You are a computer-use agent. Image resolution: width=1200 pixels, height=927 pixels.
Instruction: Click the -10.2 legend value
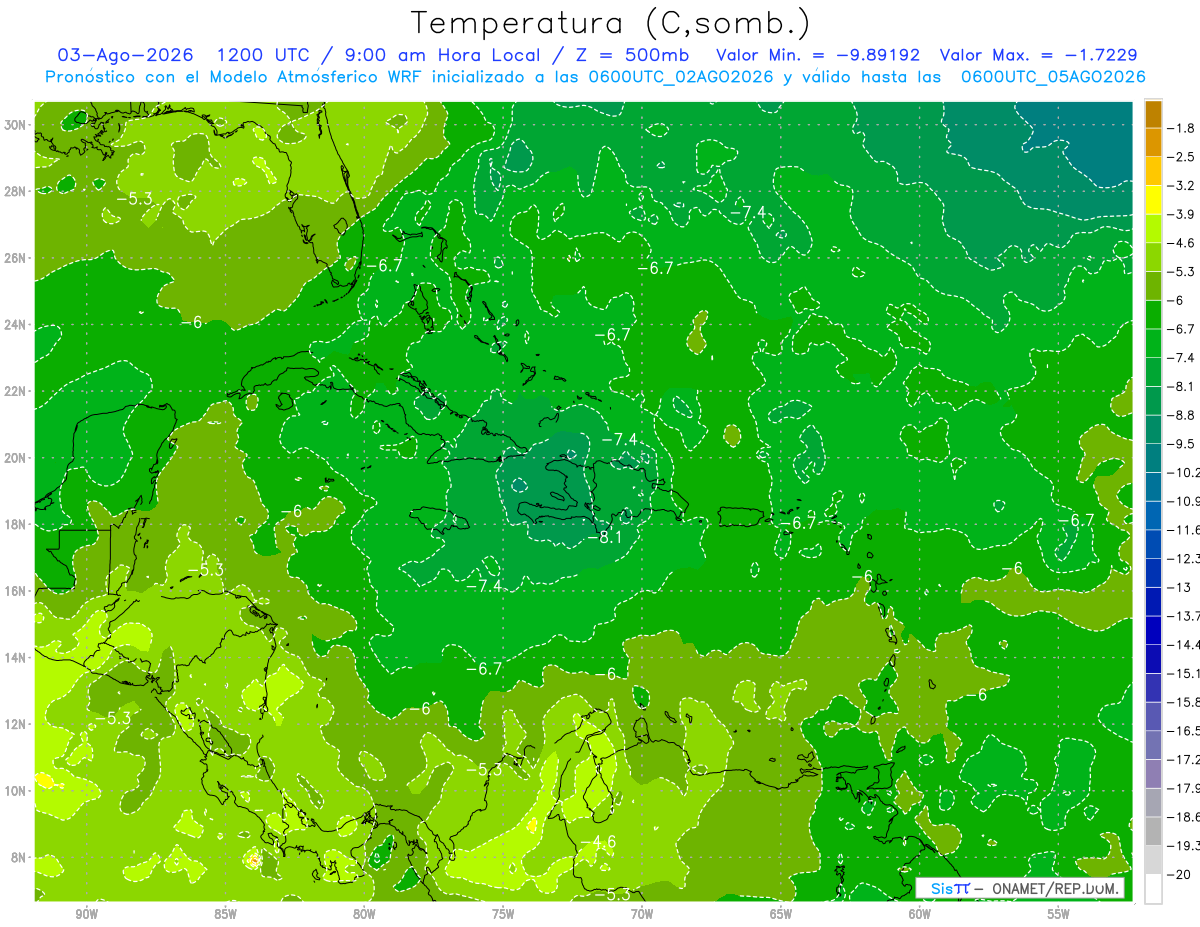[1183, 472]
